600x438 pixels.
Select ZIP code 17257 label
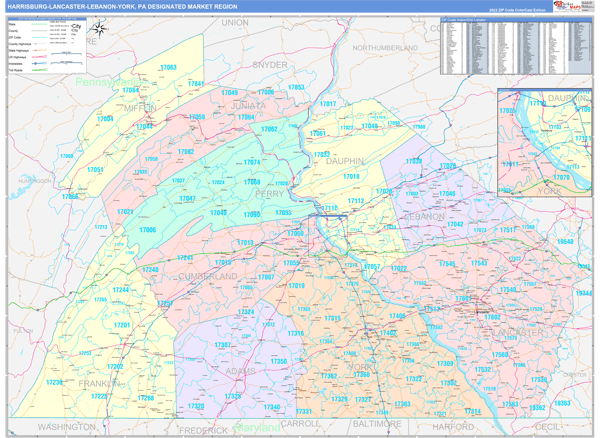[x=165, y=303]
